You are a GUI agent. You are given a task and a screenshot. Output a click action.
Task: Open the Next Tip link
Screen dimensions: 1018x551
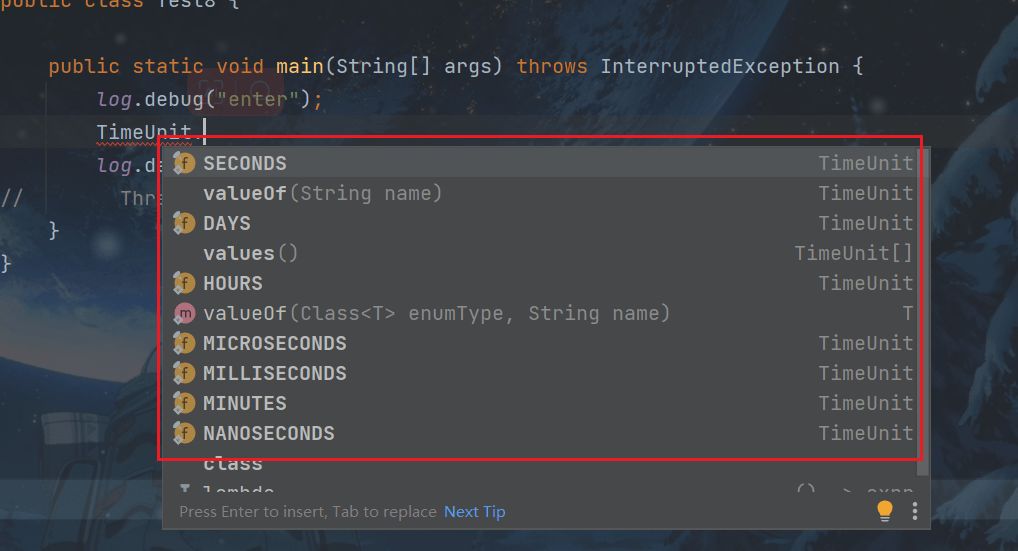coord(475,512)
